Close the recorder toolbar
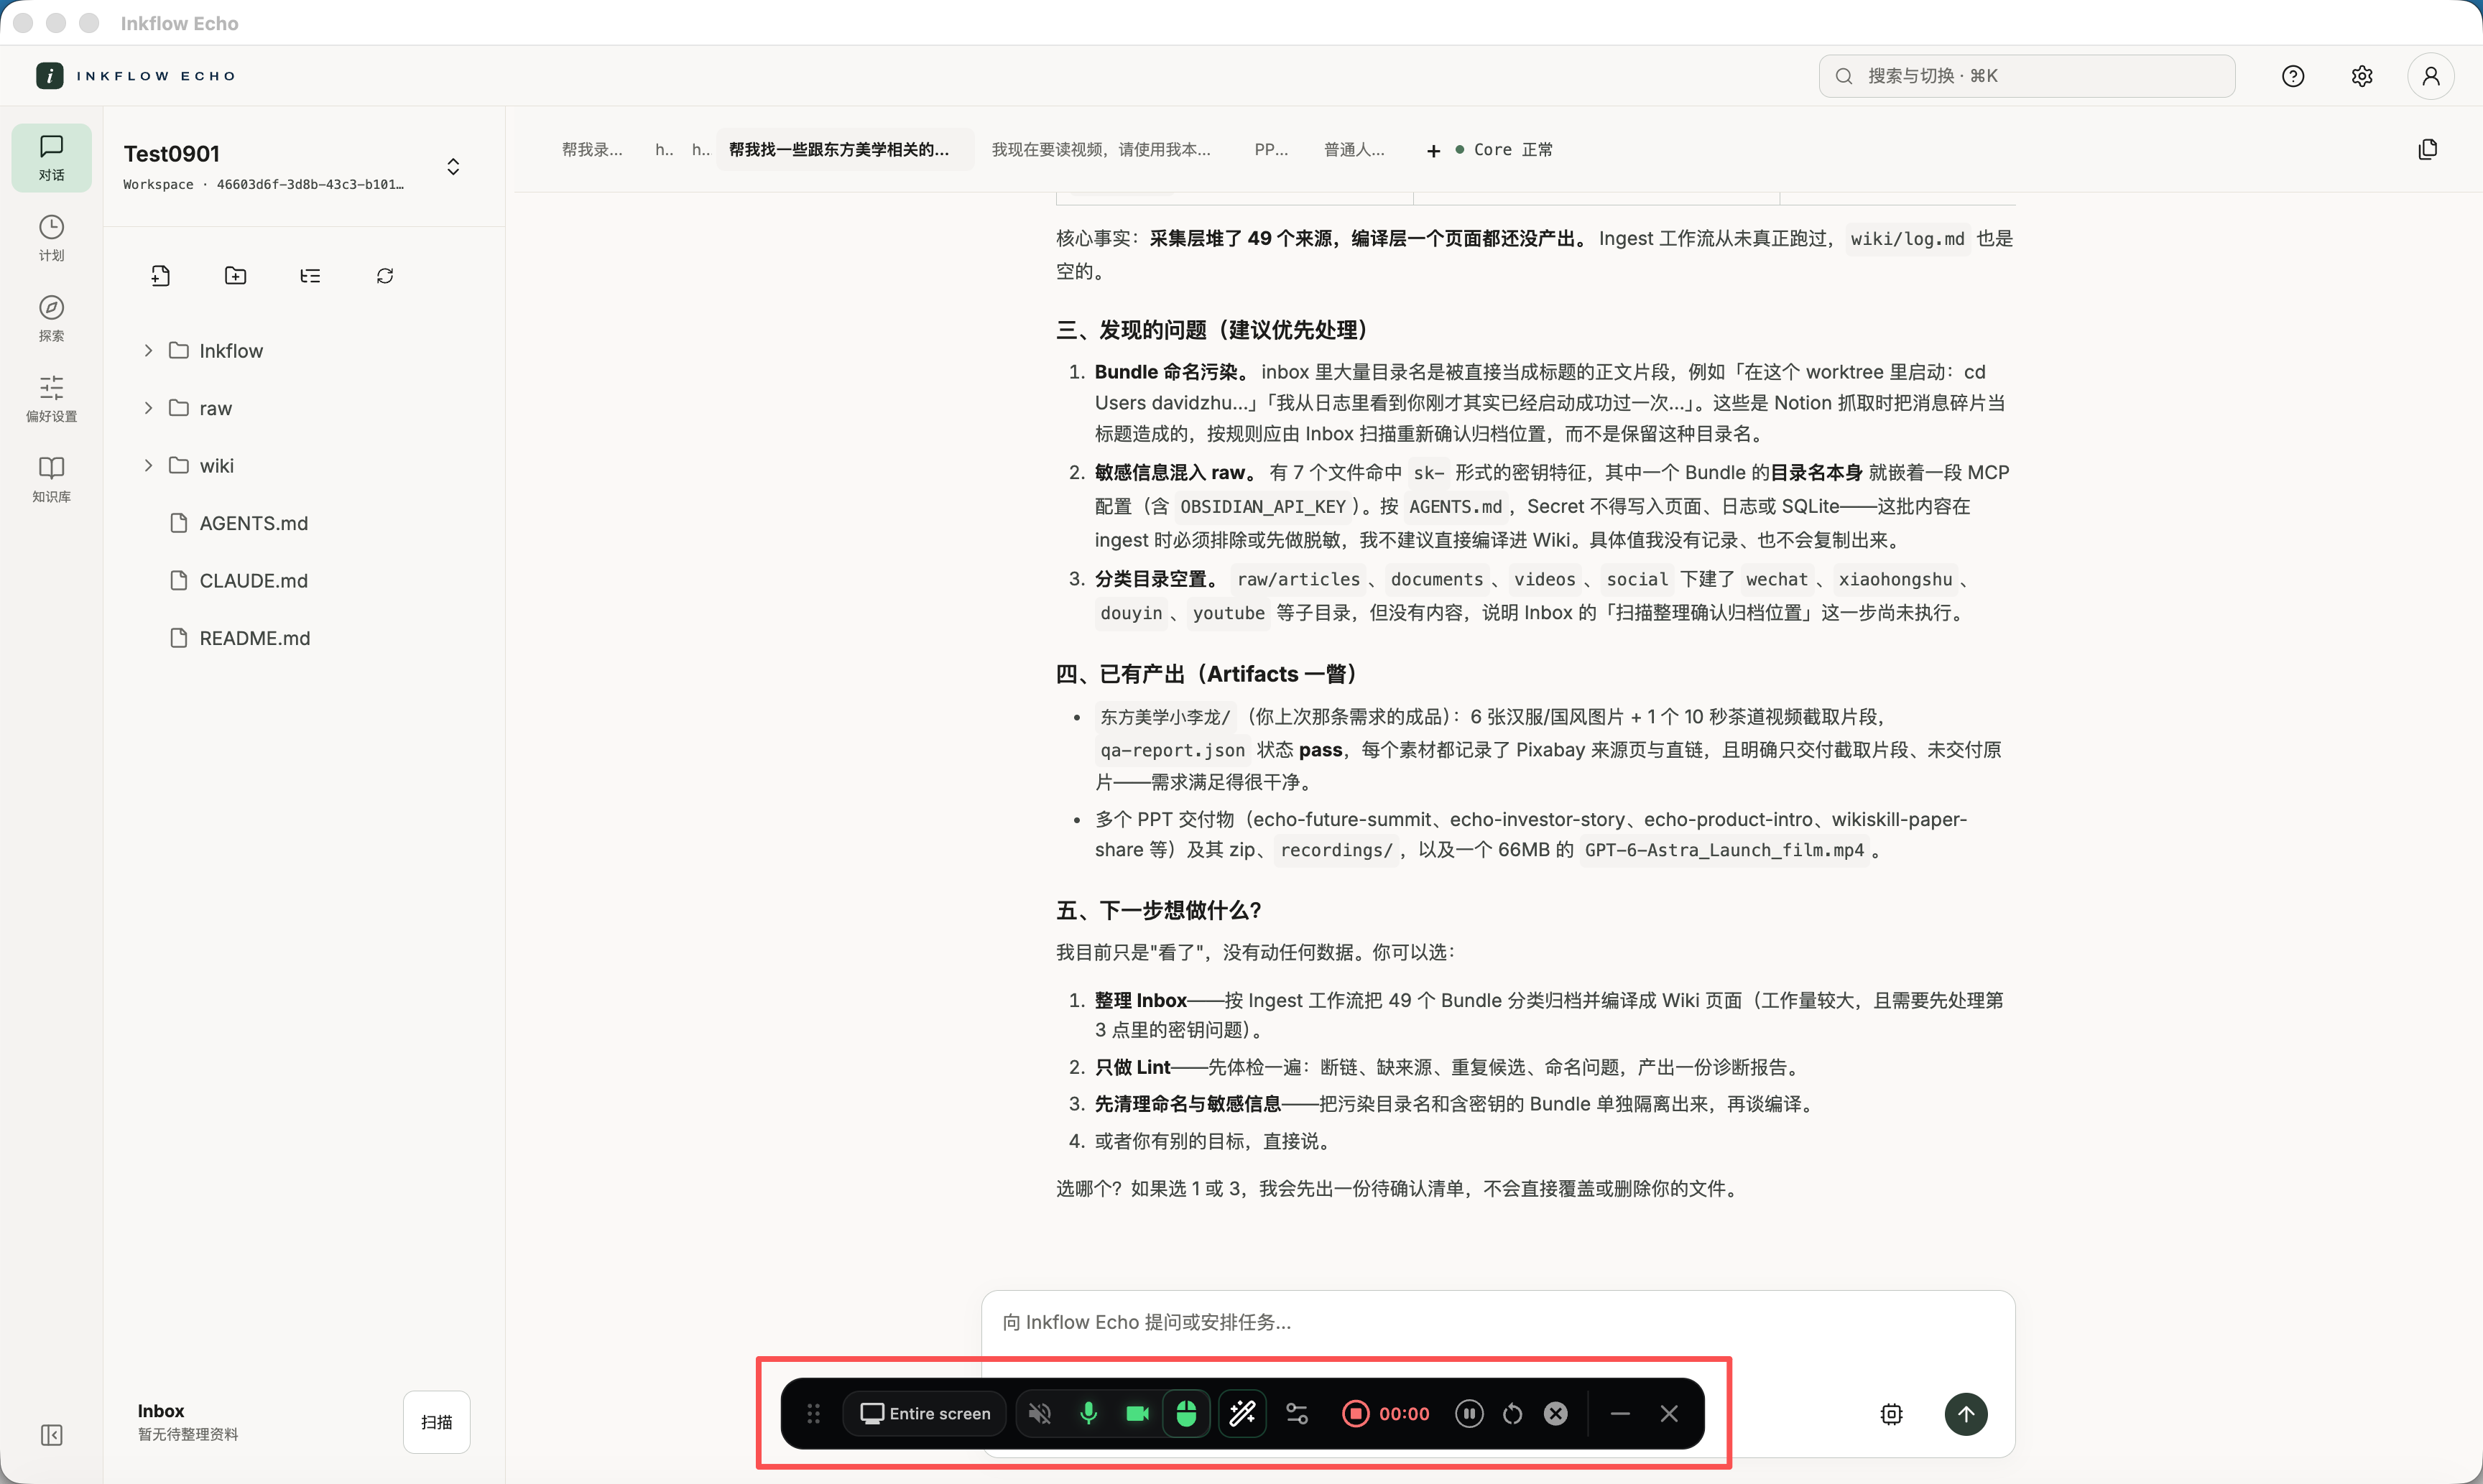 click(1669, 1414)
